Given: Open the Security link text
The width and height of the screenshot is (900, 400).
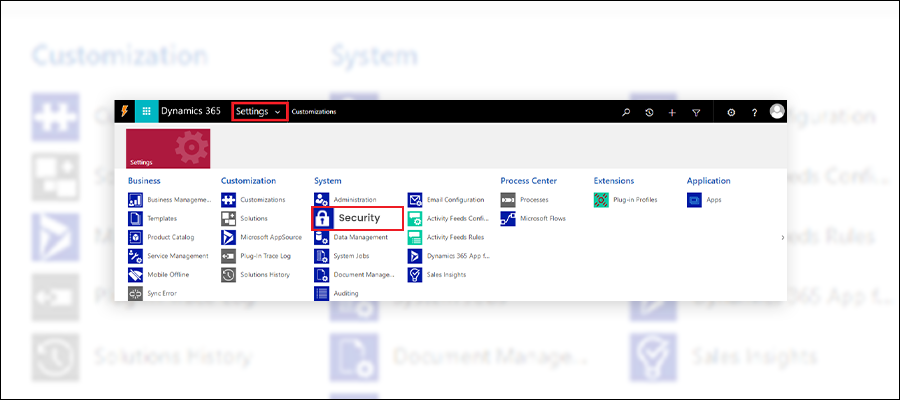Looking at the screenshot, I should coord(359,218).
